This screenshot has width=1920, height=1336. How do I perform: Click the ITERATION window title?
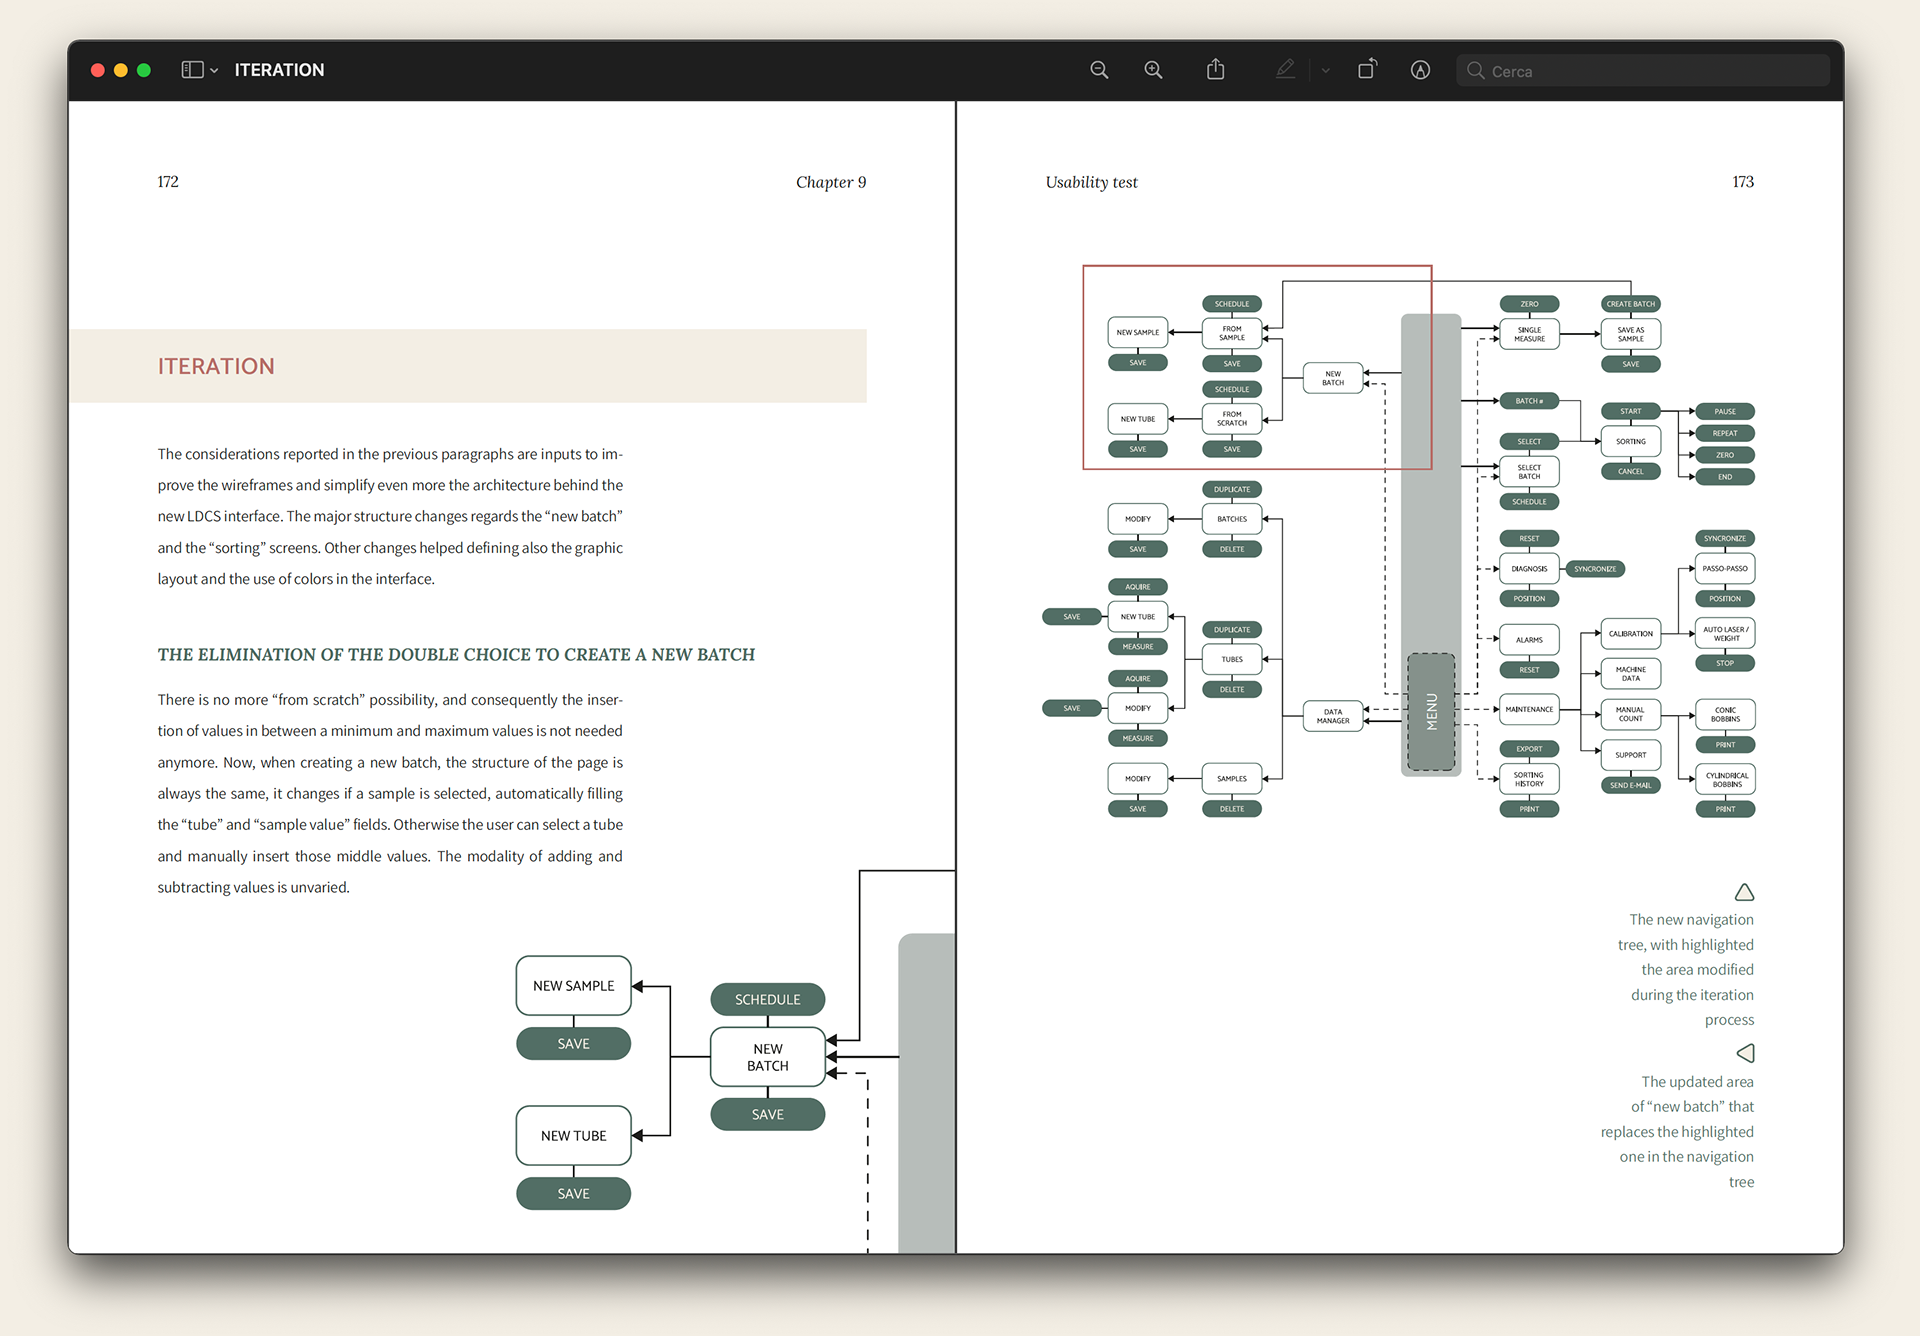[x=279, y=70]
